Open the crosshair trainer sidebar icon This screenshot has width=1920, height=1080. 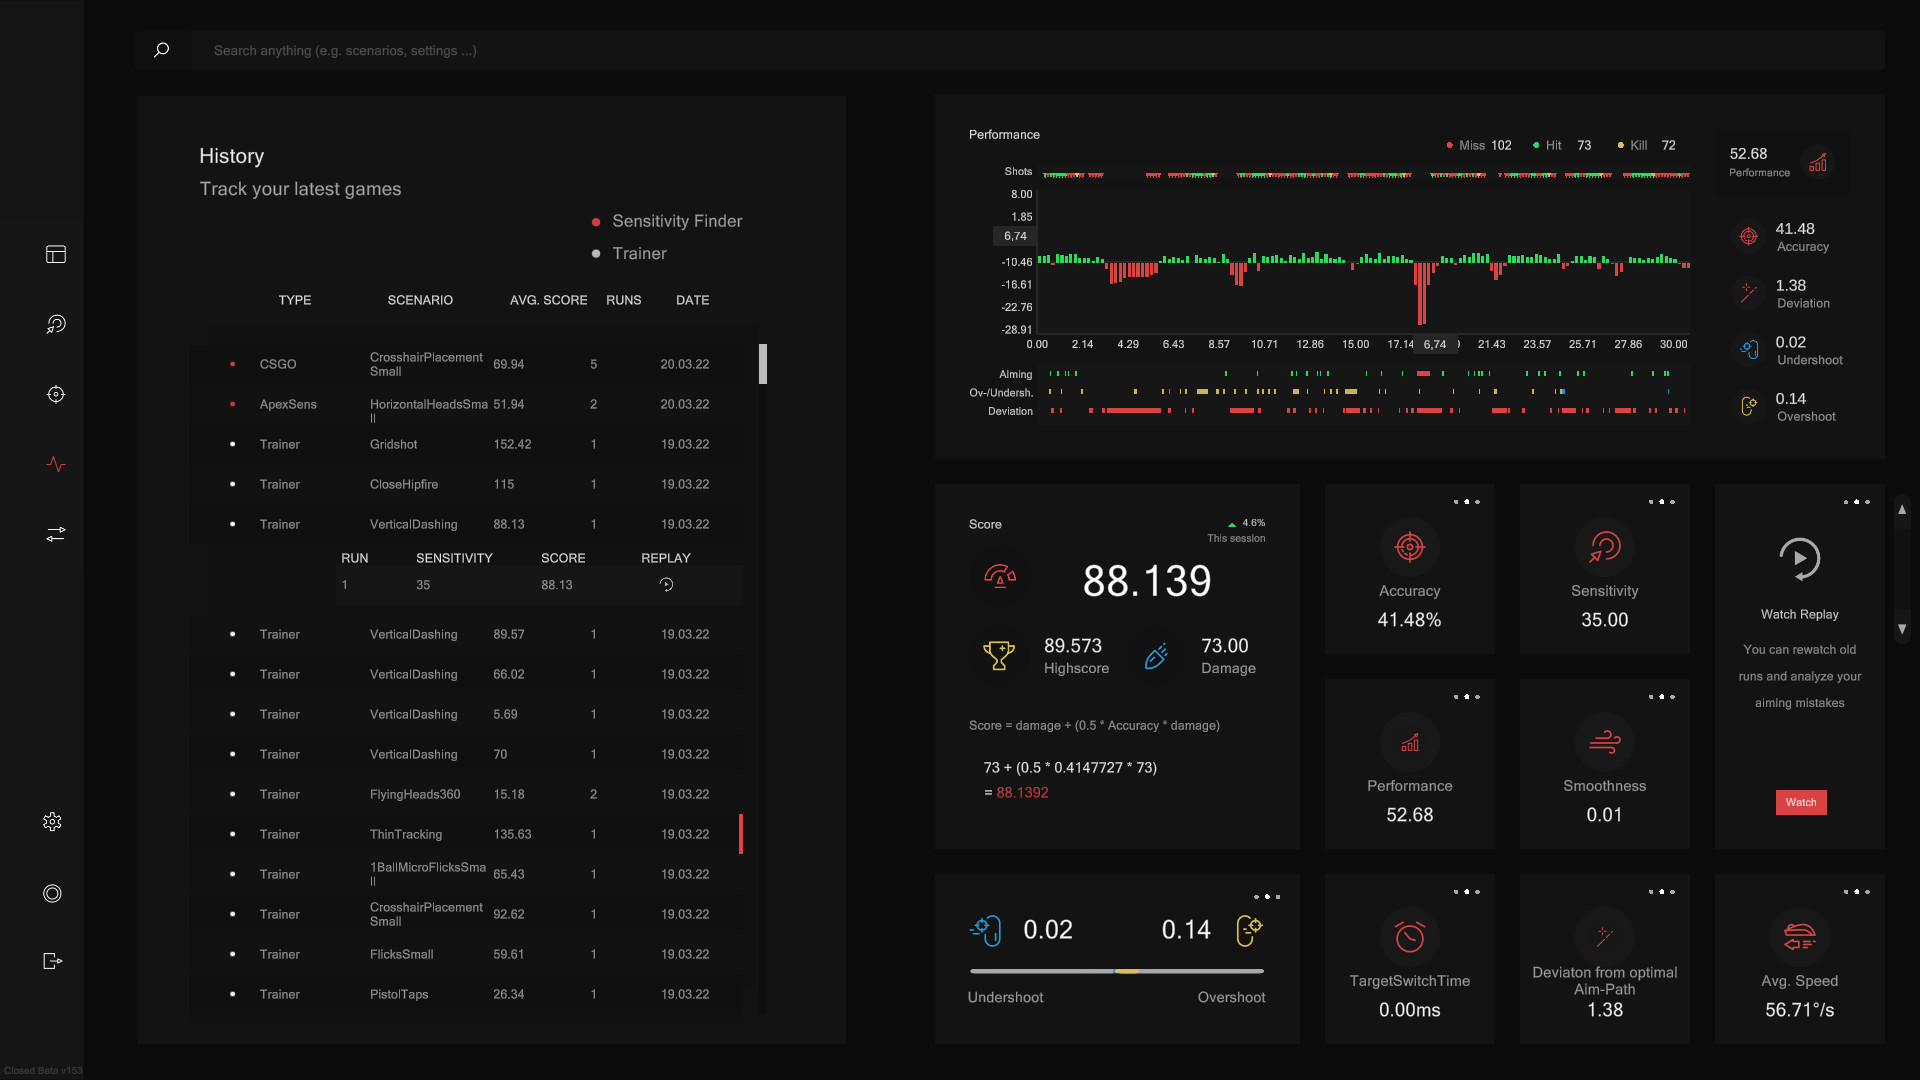[56, 394]
